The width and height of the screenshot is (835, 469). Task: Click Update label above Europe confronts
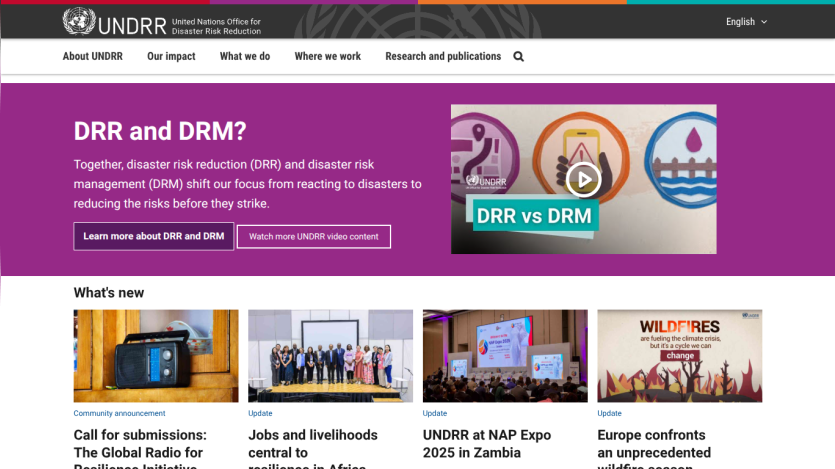click(x=609, y=413)
